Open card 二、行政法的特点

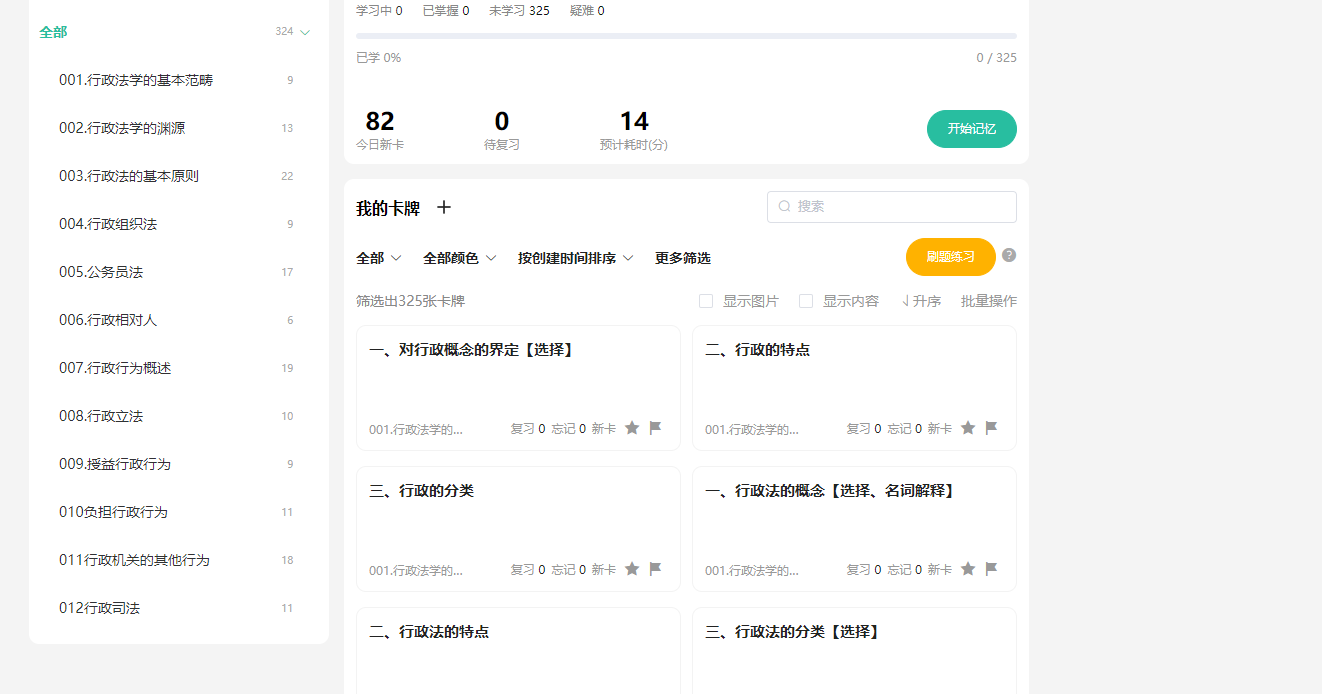click(x=518, y=650)
